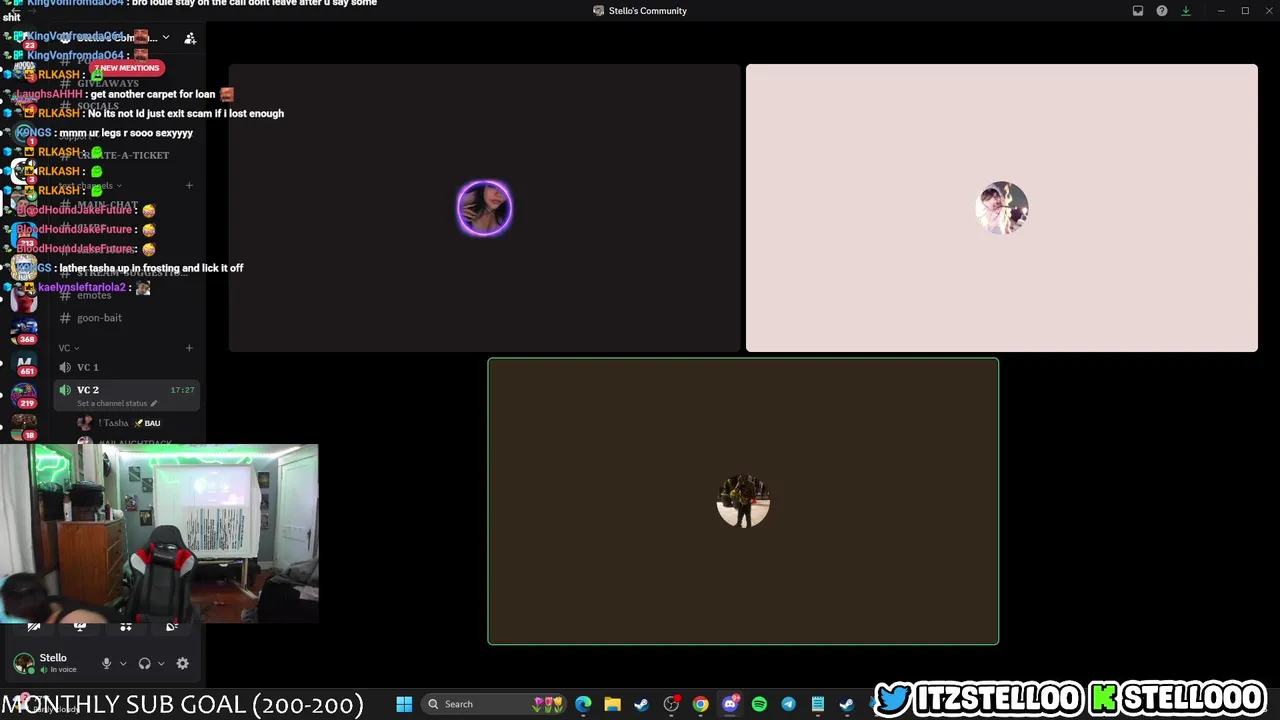Open Notepad from taskbar

(x=818, y=704)
